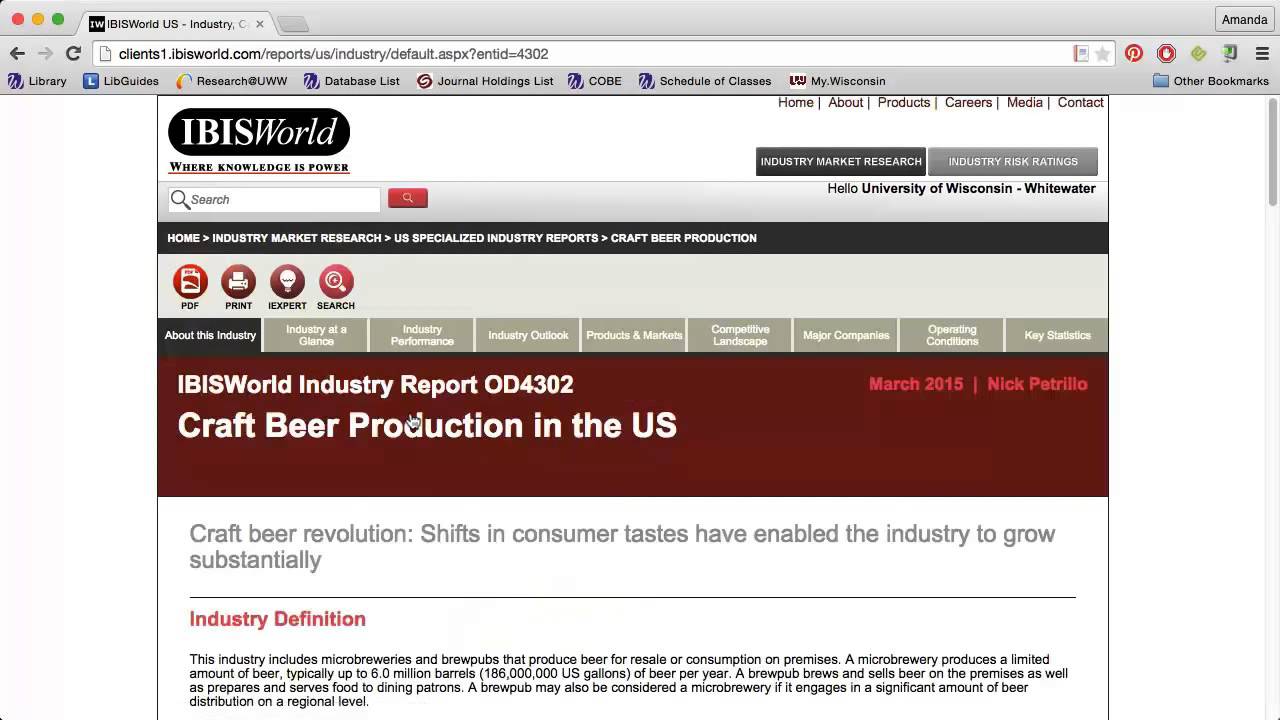Close the IBISWorld browser tab
Screen dimensions: 1280x720
[x=260, y=23]
